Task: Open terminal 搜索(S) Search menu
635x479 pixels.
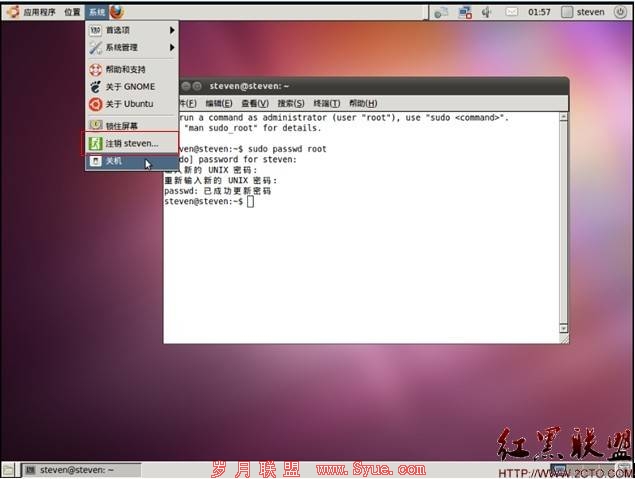Action: tap(291, 104)
